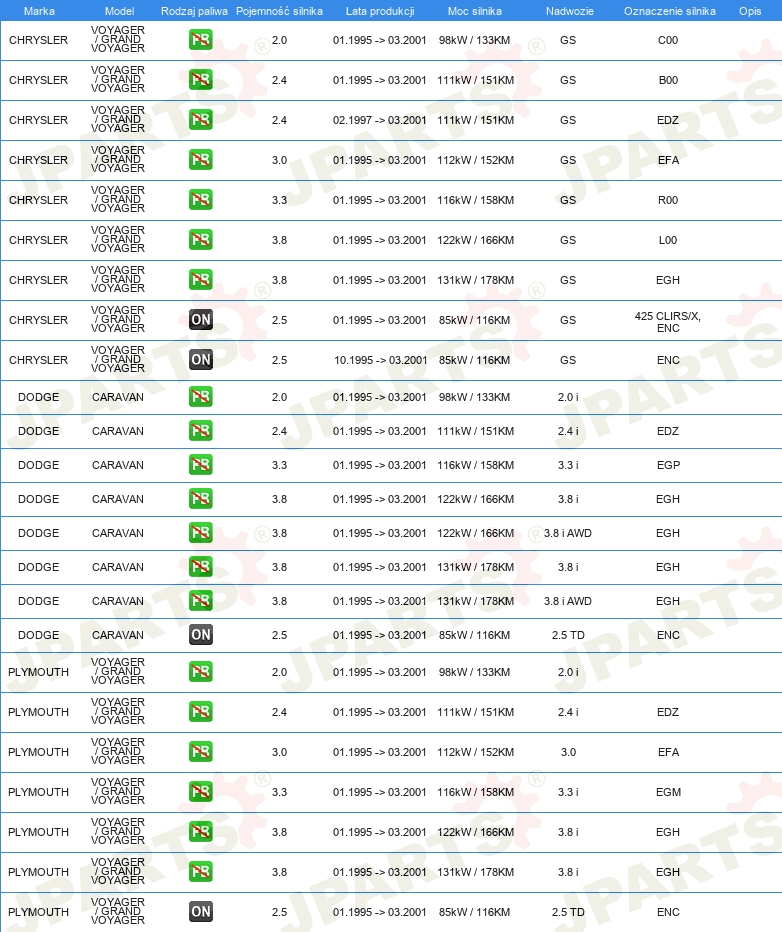The image size is (782, 932).
Task: Click petrol icon in Dodge Caravan EGP row
Action: pos(201,465)
